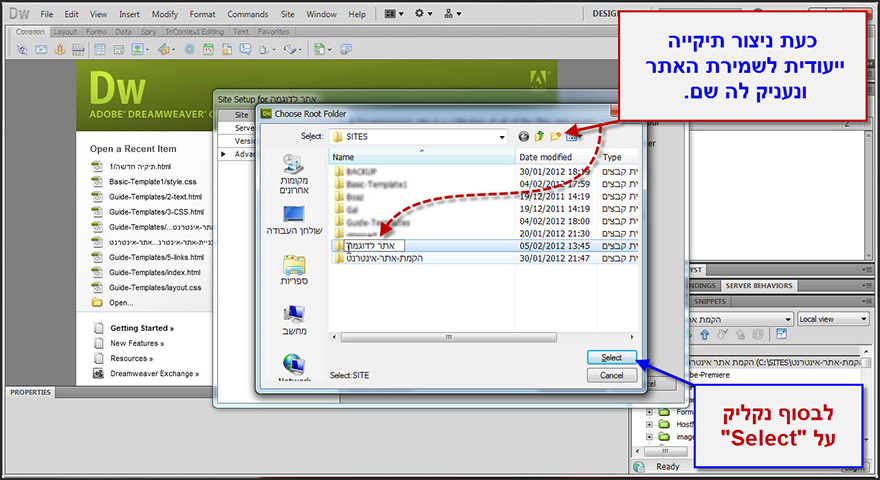This screenshot has width=880, height=480.
Task: Click the Date modified column header
Action: click(x=557, y=157)
